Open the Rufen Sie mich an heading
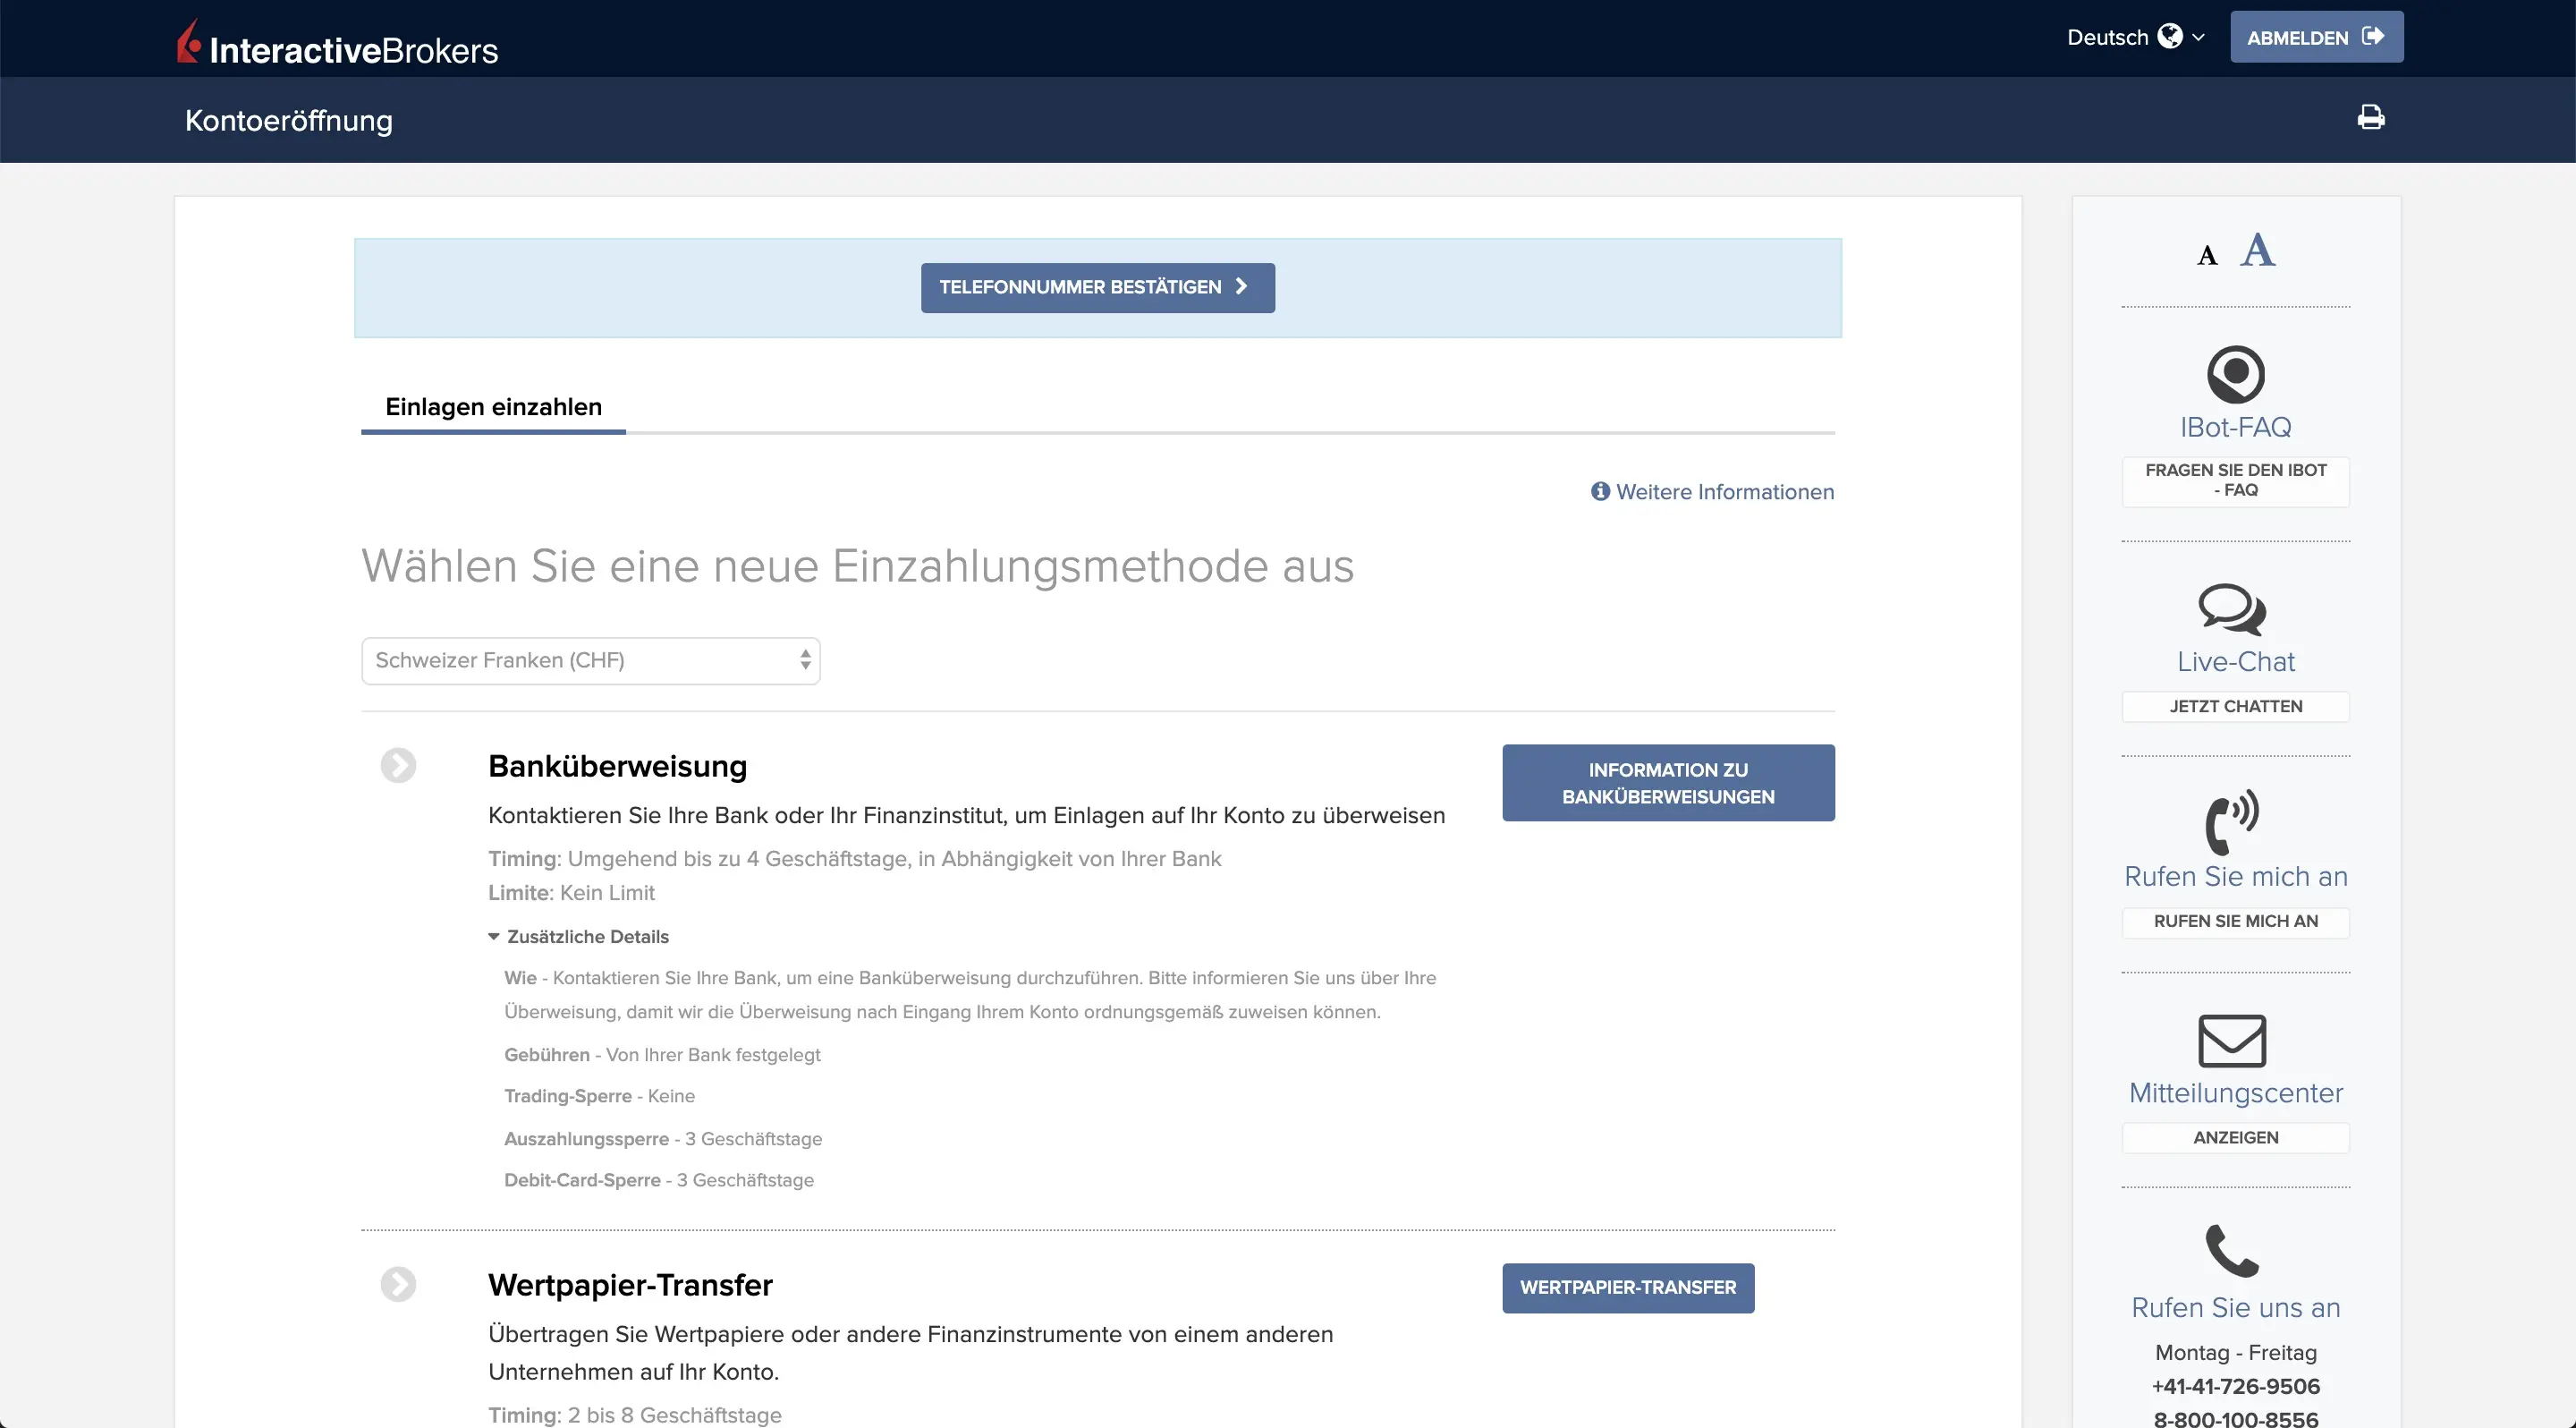 click(2235, 877)
